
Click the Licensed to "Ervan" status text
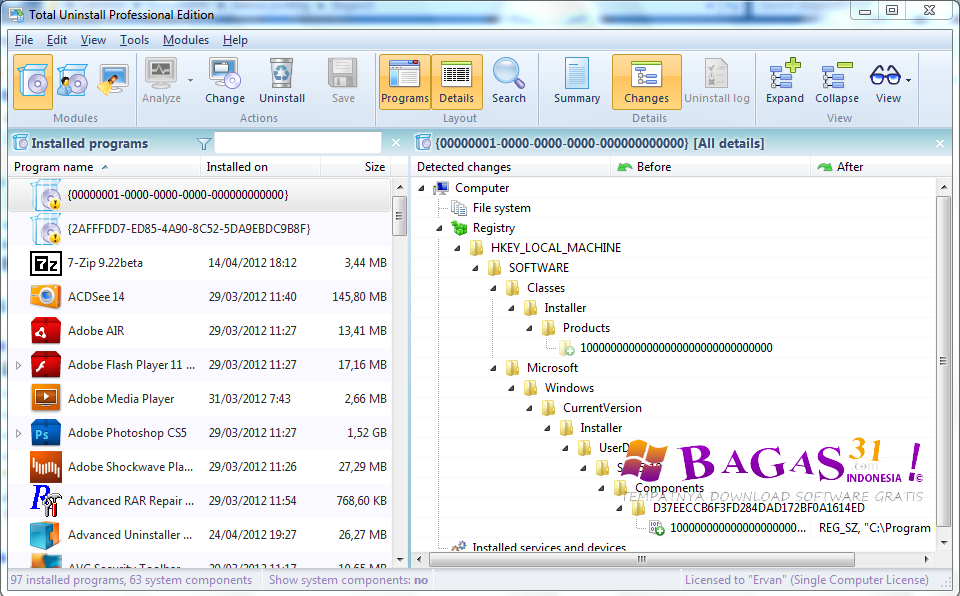click(x=806, y=580)
